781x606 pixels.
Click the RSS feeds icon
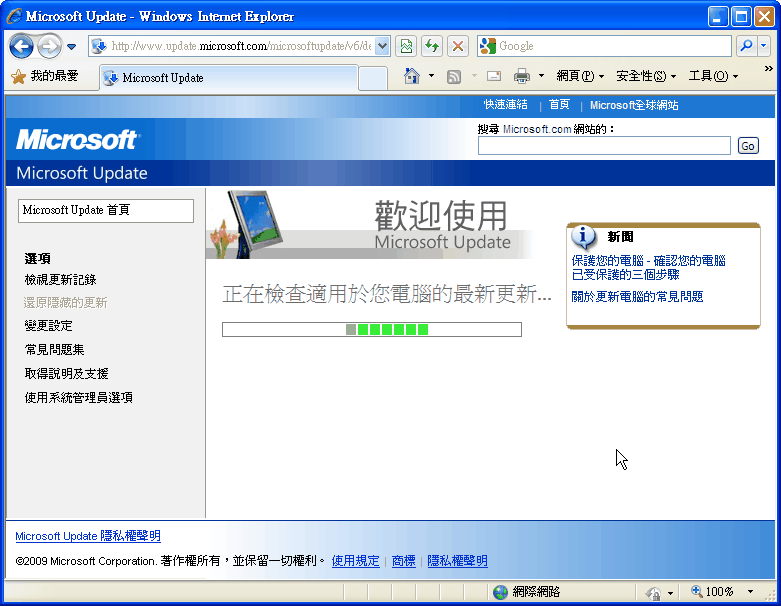point(453,76)
